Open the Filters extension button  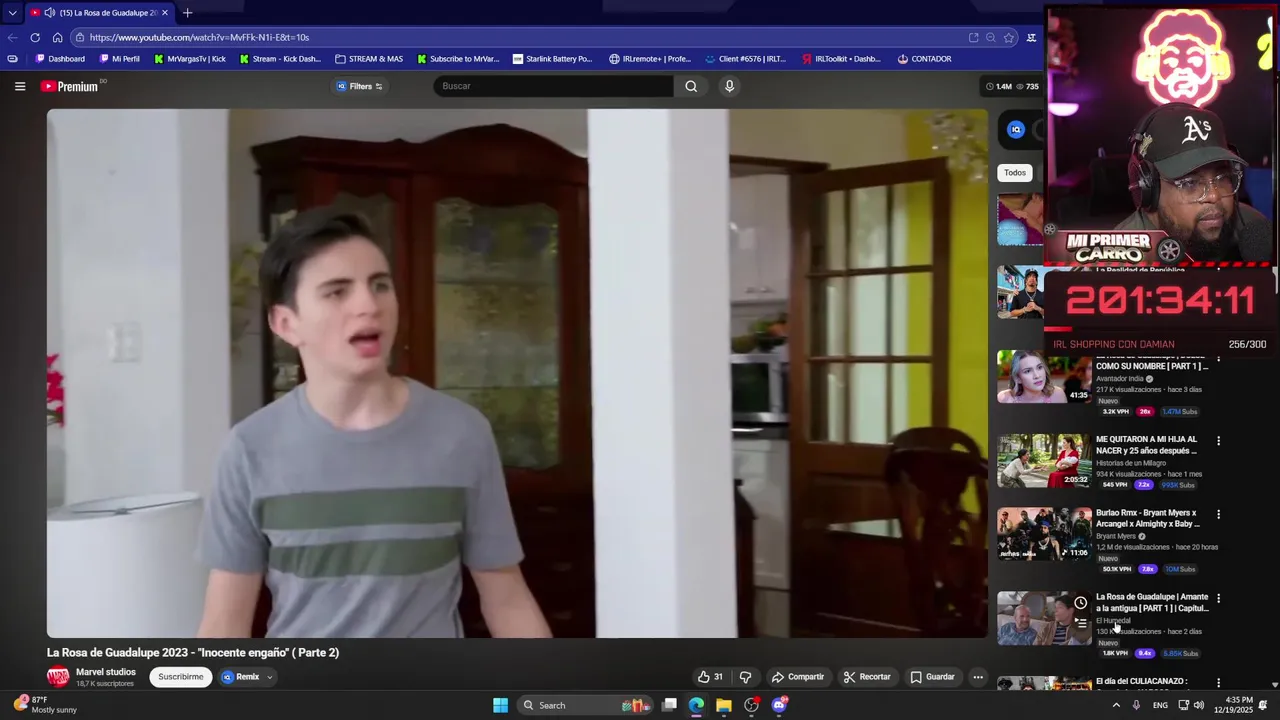tap(360, 86)
